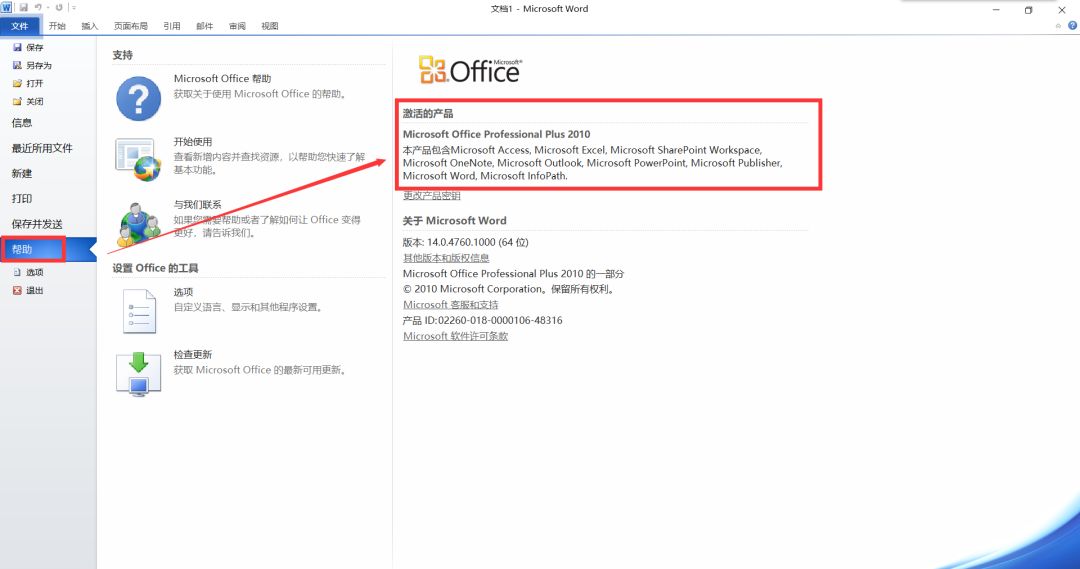This screenshot has height=569, width=1080.
Task: Close the Word window
Action: (x=1062, y=10)
